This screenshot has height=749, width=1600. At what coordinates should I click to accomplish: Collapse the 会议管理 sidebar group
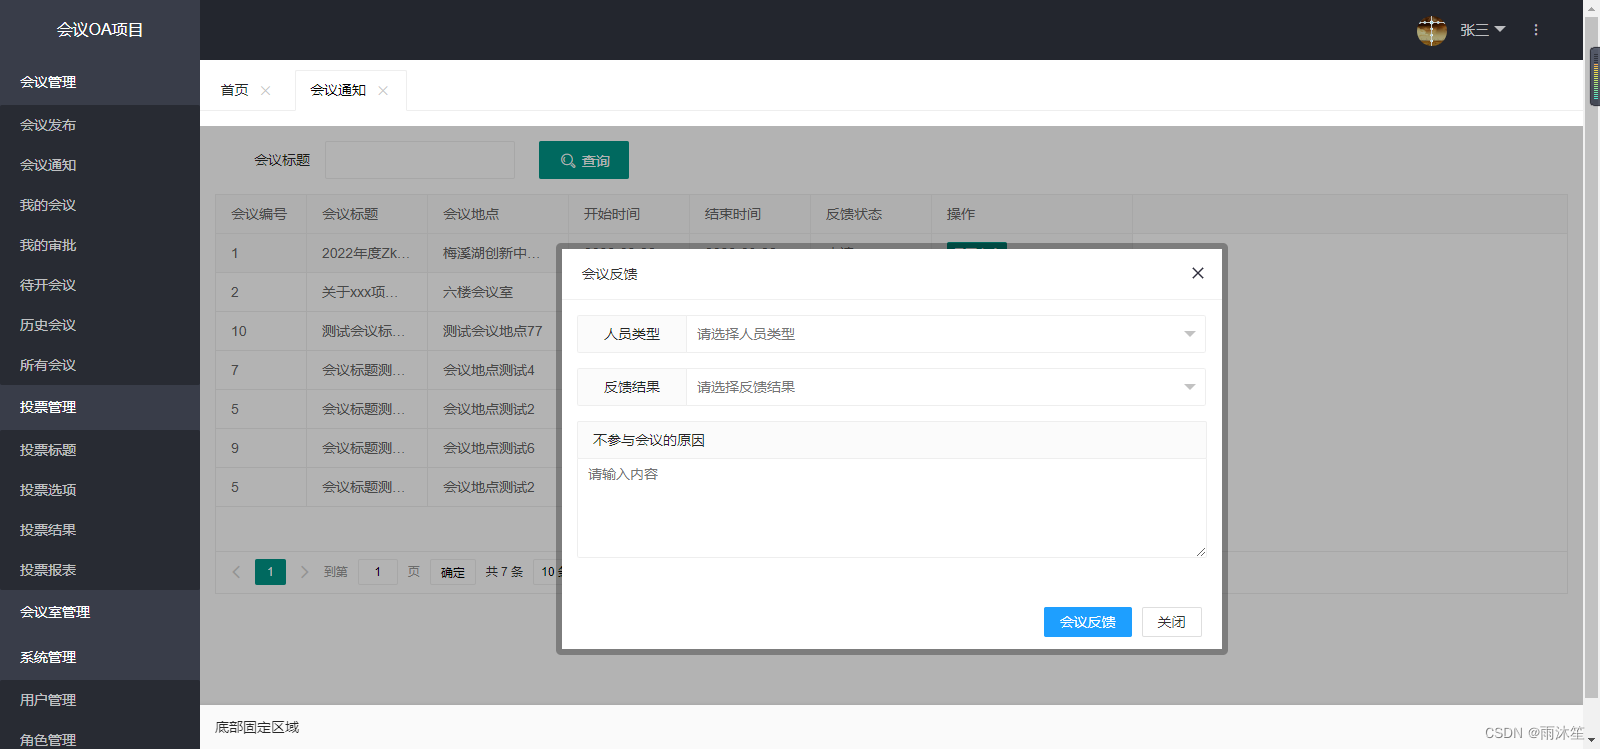[100, 82]
